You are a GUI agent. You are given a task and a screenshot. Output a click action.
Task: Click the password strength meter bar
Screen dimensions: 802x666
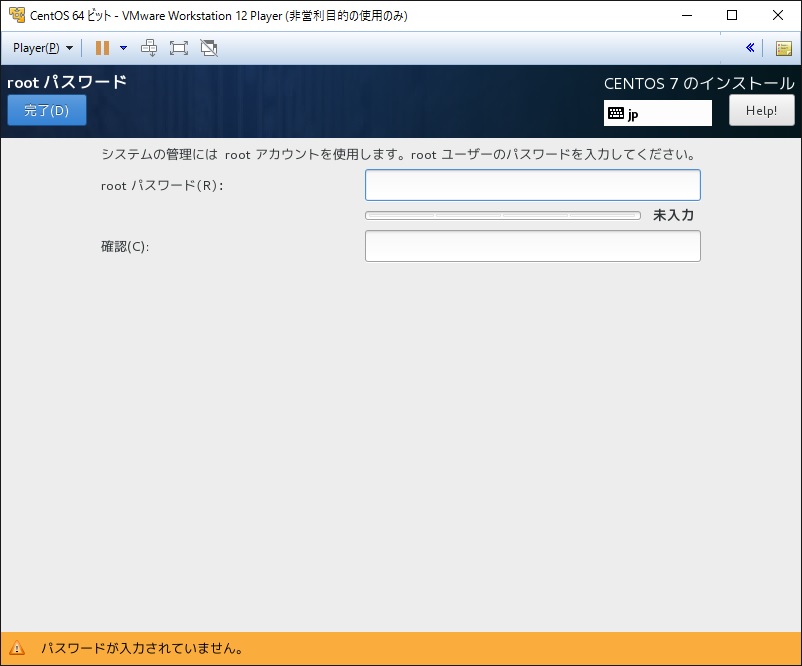[x=503, y=214]
